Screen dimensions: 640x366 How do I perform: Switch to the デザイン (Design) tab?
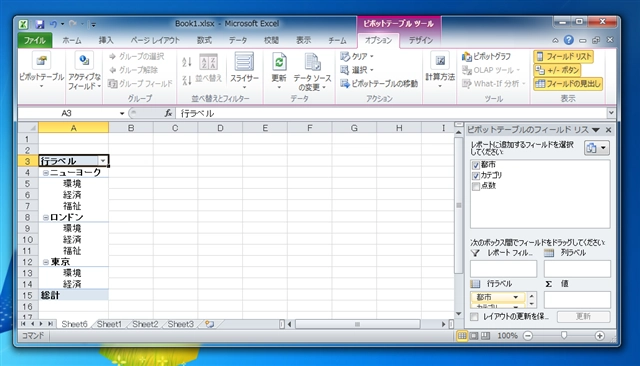click(x=421, y=40)
